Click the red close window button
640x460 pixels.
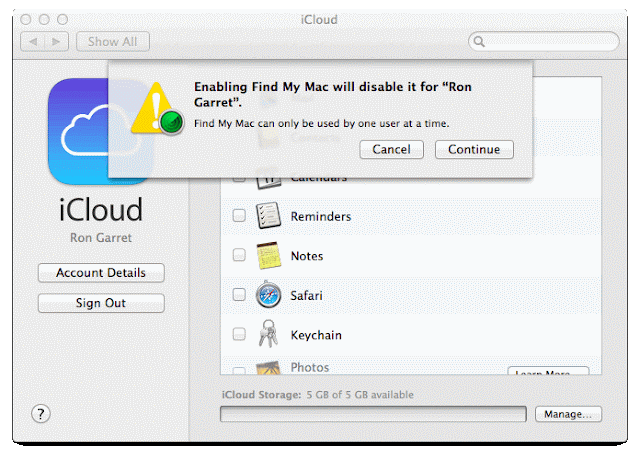(26, 19)
